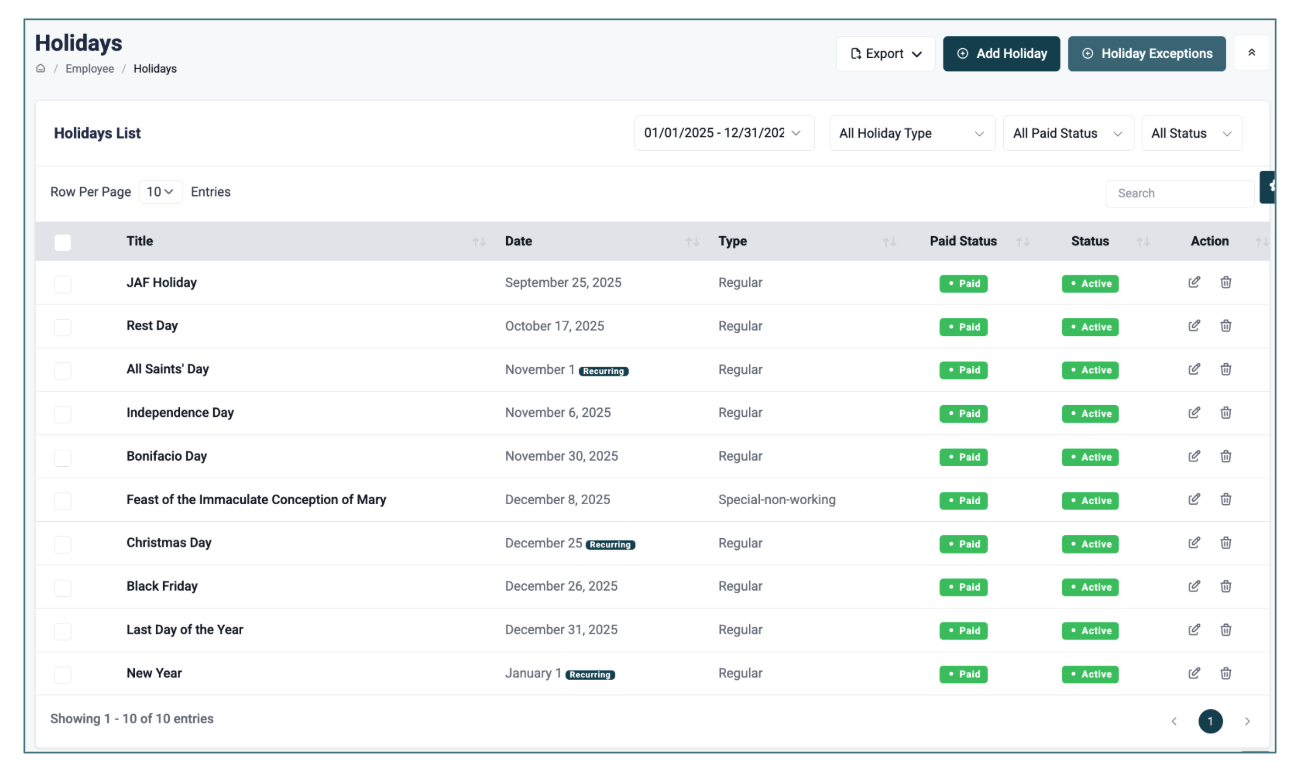Edit the JAF Holiday entry
The width and height of the screenshot is (1304, 780).
[x=1194, y=283]
